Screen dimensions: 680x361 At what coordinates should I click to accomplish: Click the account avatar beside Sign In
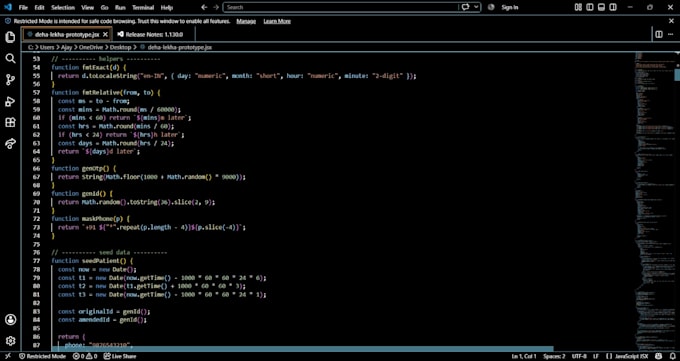[491, 7]
